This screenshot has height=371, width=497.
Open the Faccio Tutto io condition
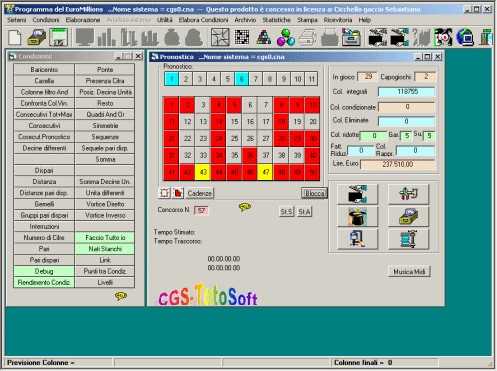(x=105, y=238)
